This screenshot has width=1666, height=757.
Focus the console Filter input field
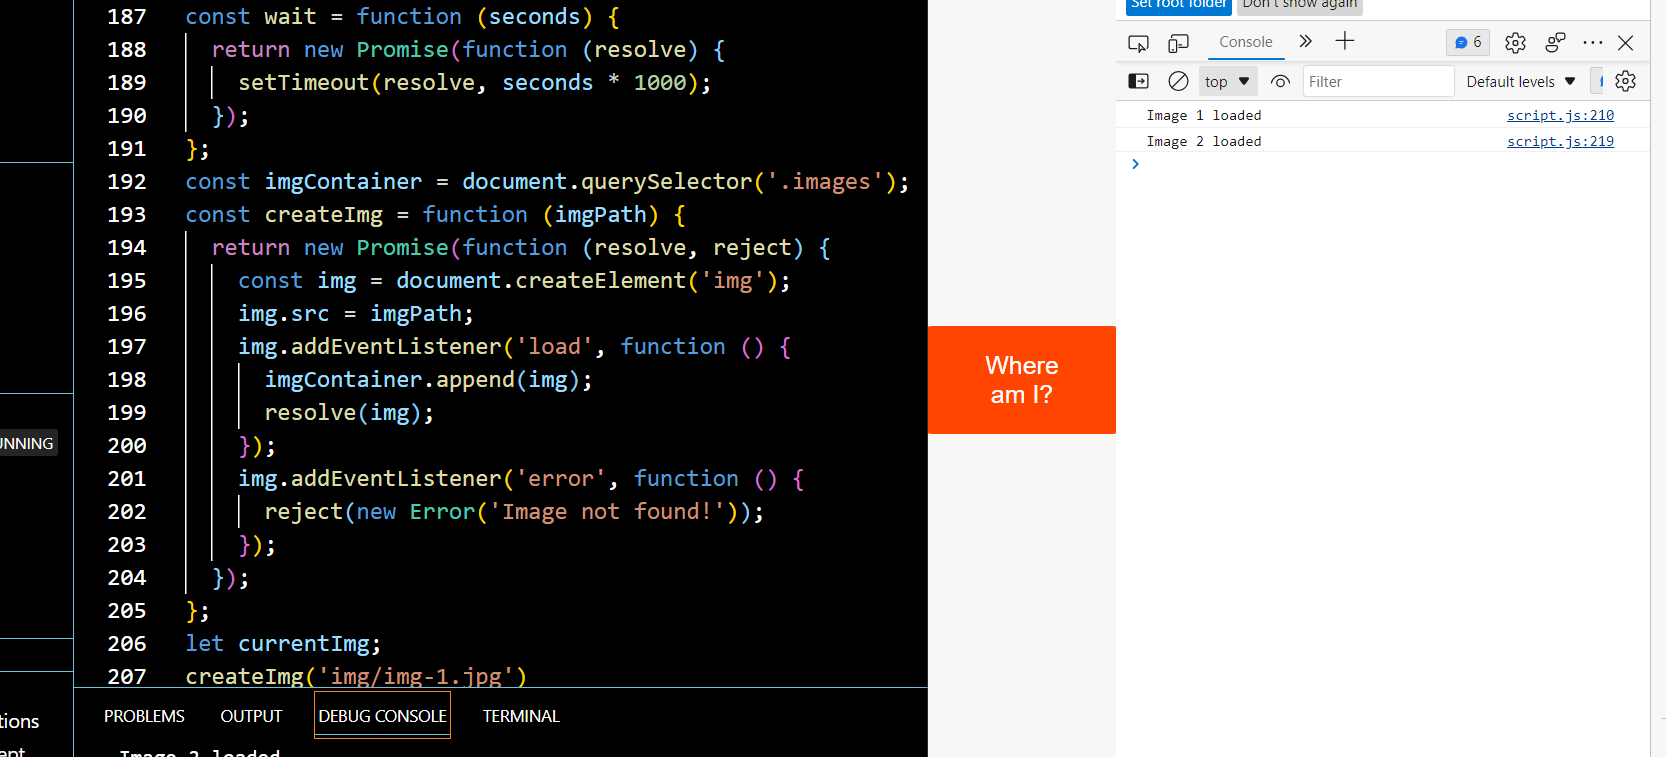tap(1378, 82)
